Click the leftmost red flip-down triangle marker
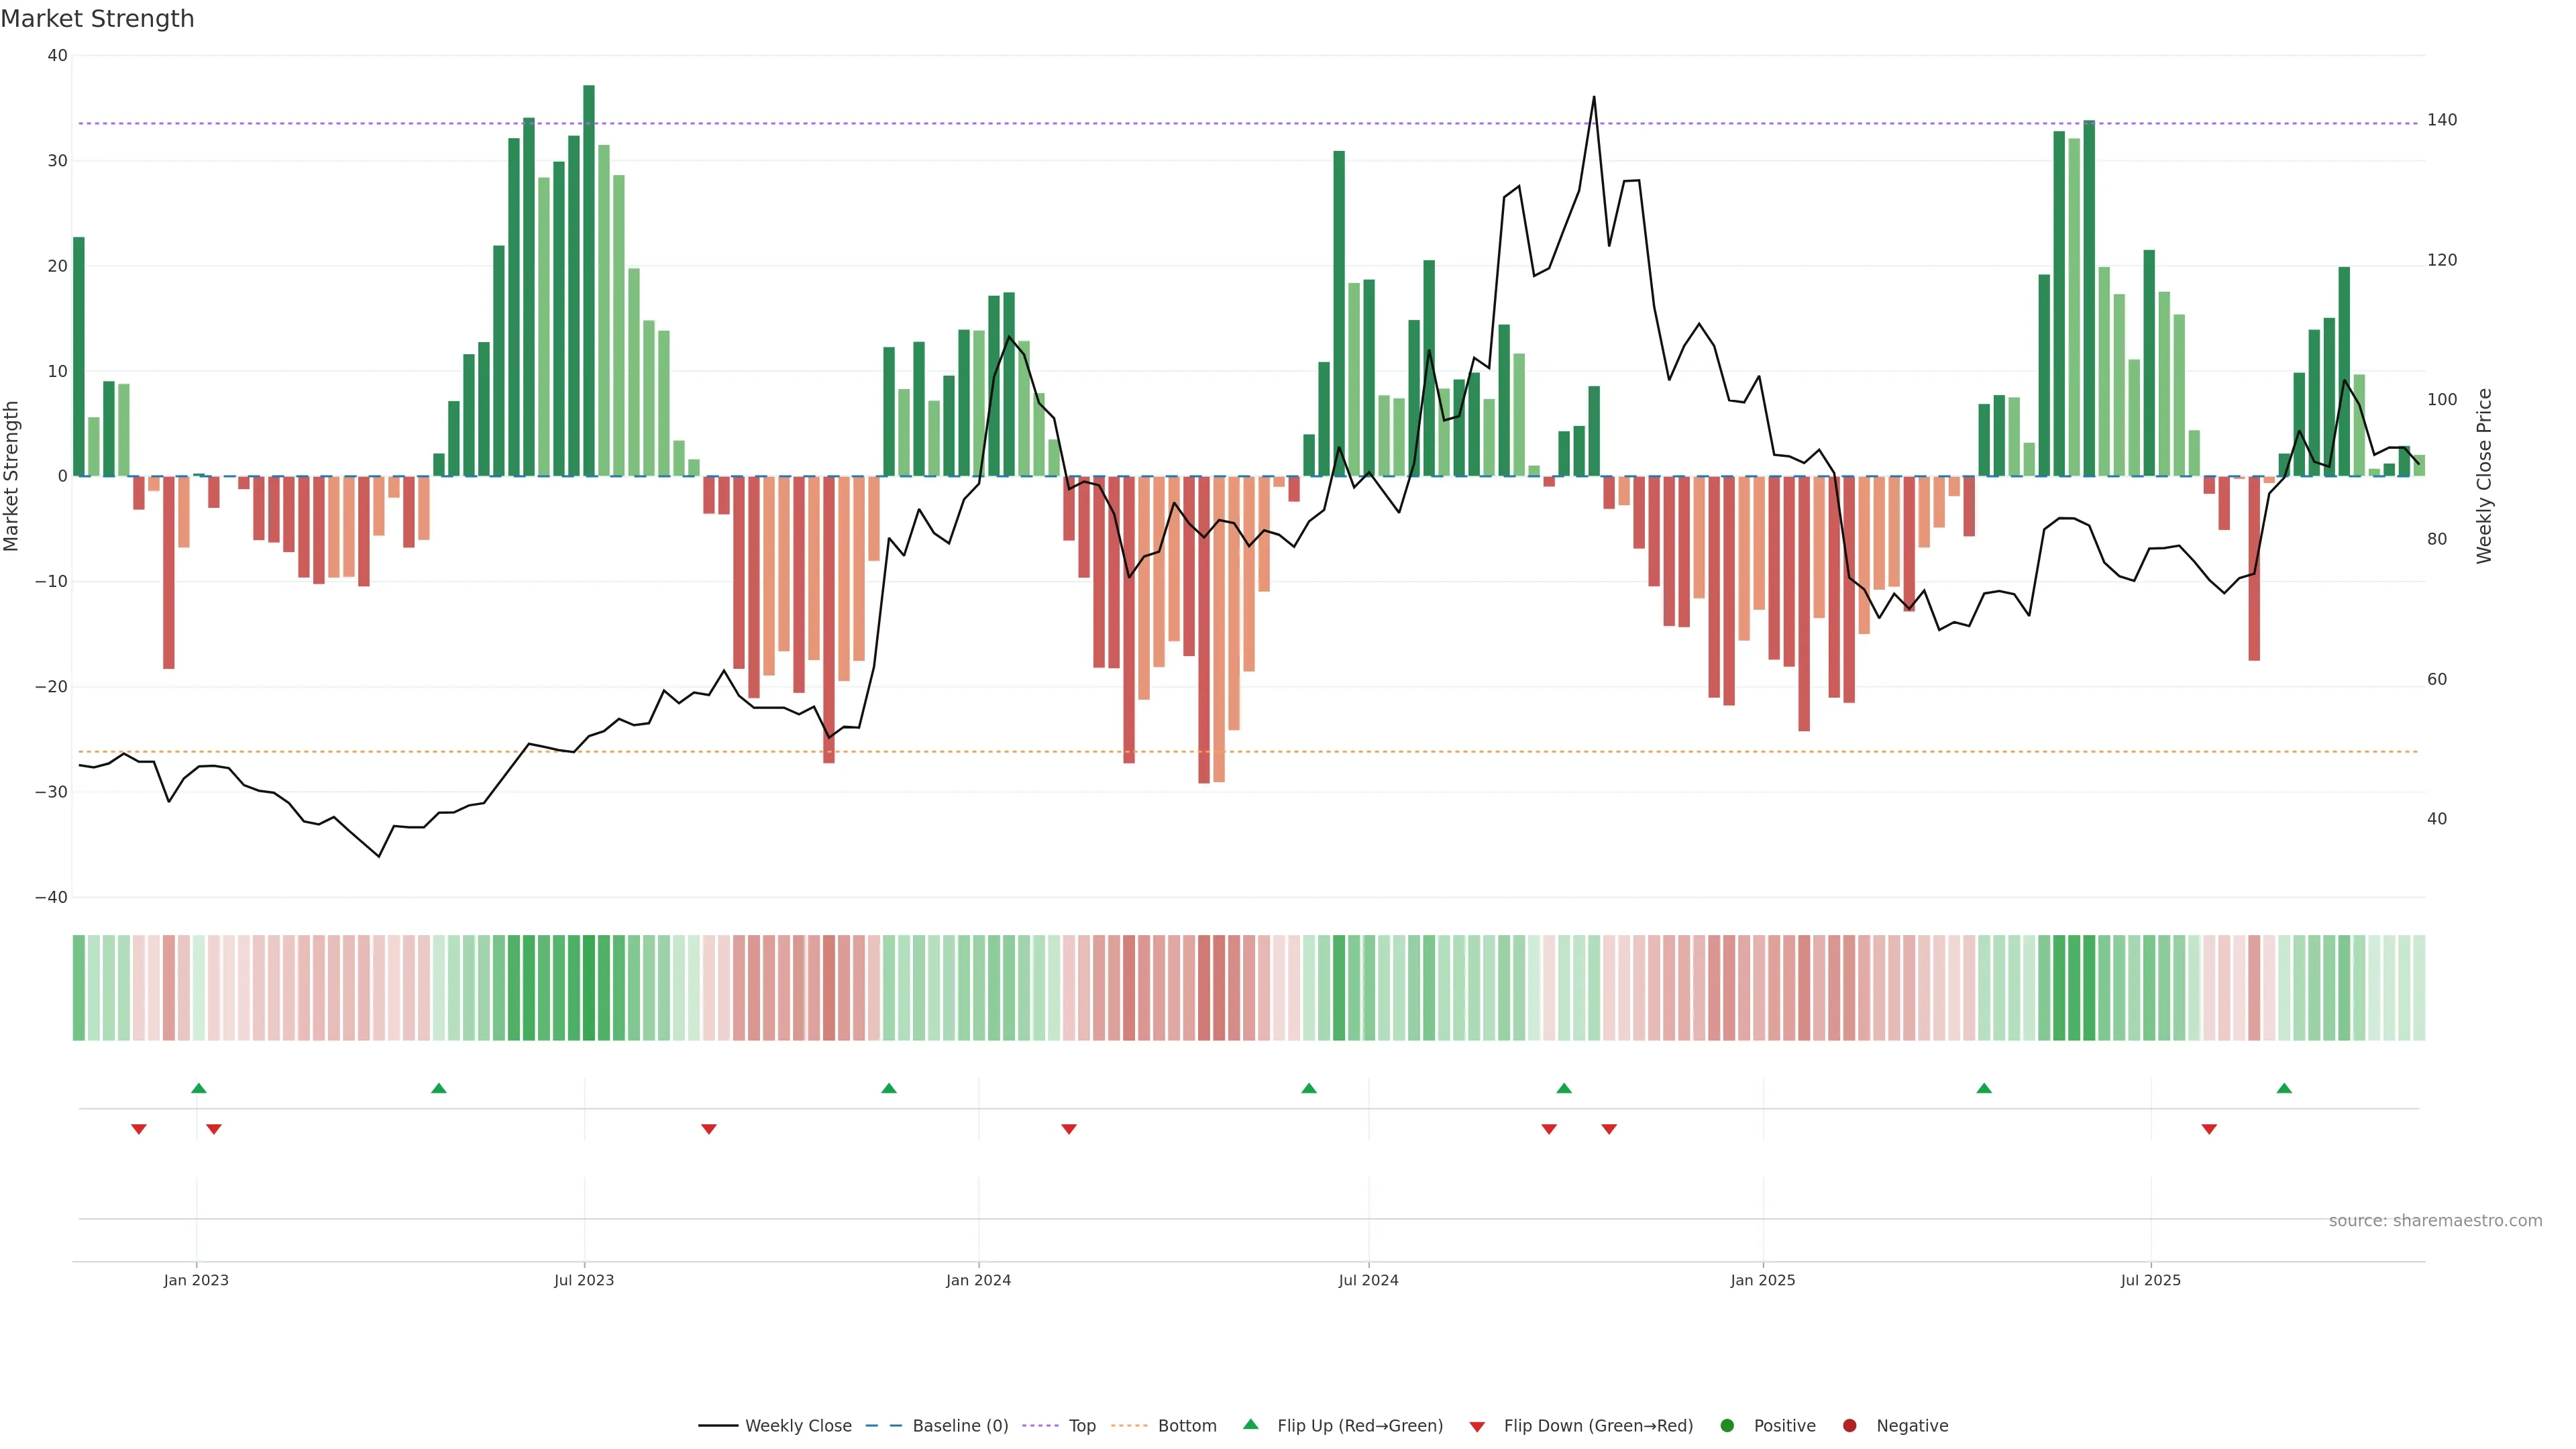2576x1449 pixels. coord(139,1129)
